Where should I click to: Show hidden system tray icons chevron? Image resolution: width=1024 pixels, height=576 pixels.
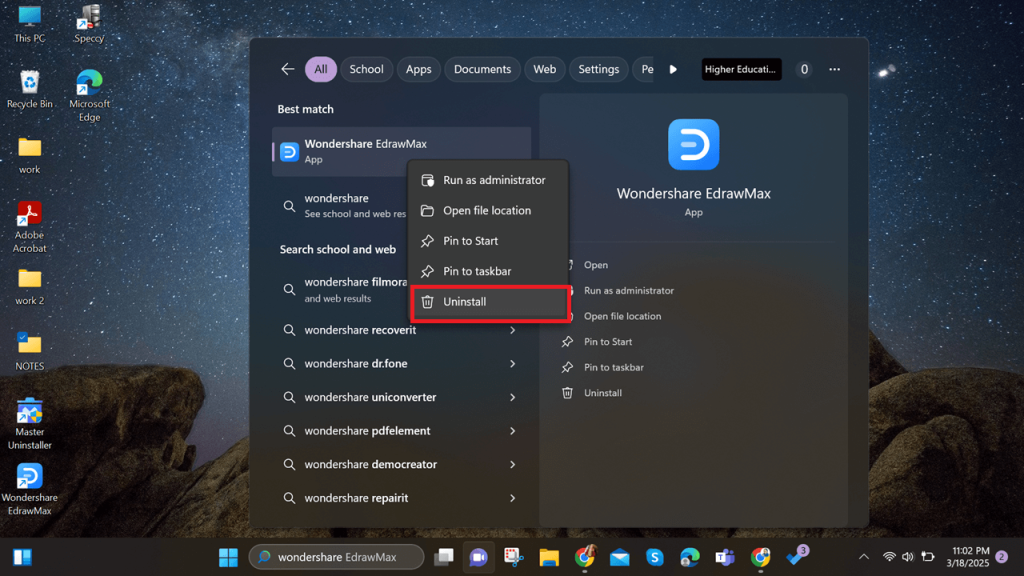click(864, 557)
